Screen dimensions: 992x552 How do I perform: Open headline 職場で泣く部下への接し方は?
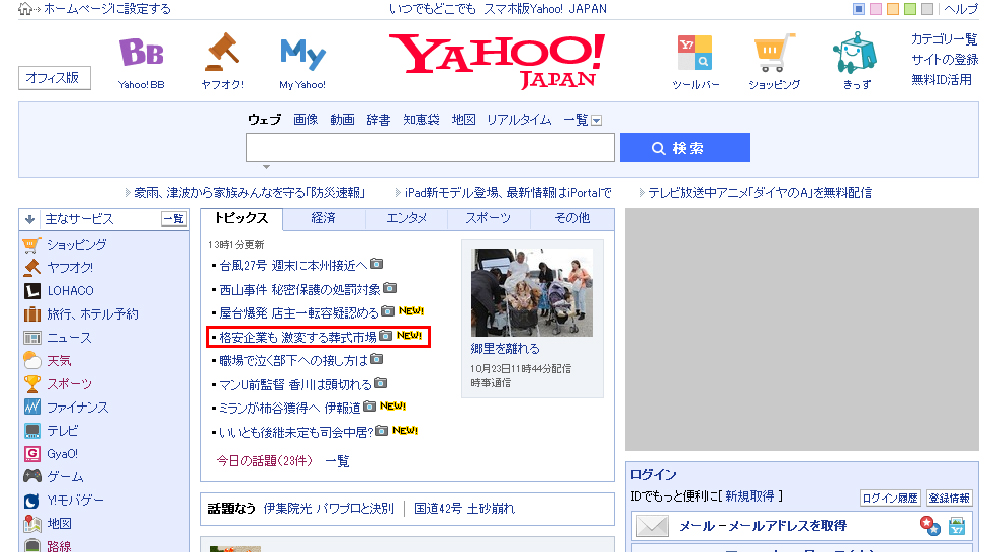pyautogui.click(x=294, y=360)
